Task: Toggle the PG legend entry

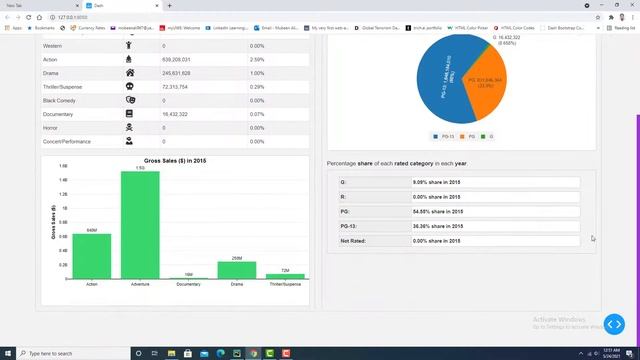Action: pos(467,136)
